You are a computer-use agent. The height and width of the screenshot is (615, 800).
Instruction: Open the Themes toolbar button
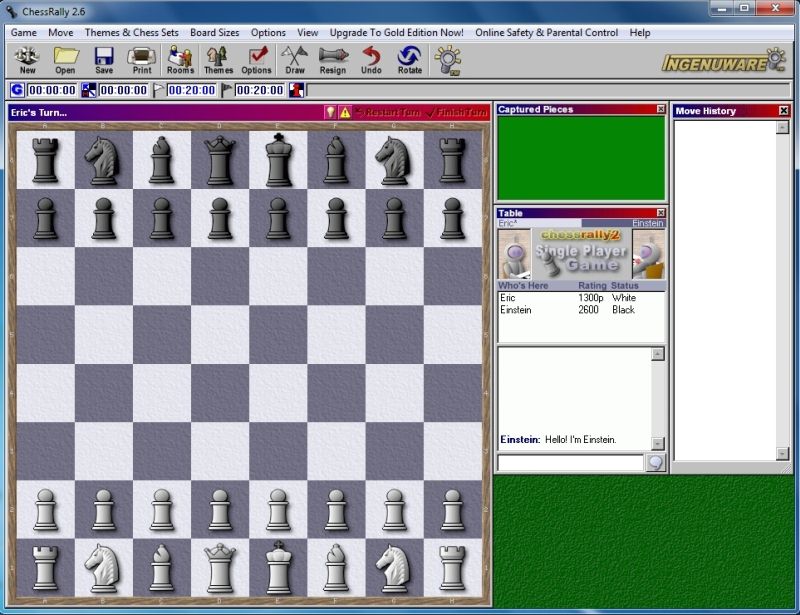point(218,60)
